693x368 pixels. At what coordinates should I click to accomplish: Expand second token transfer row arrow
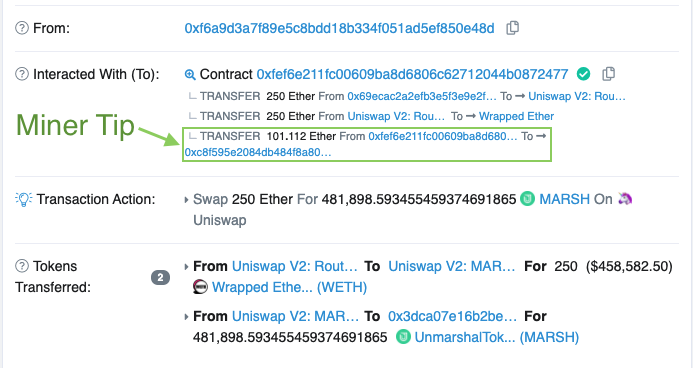[x=186, y=317]
